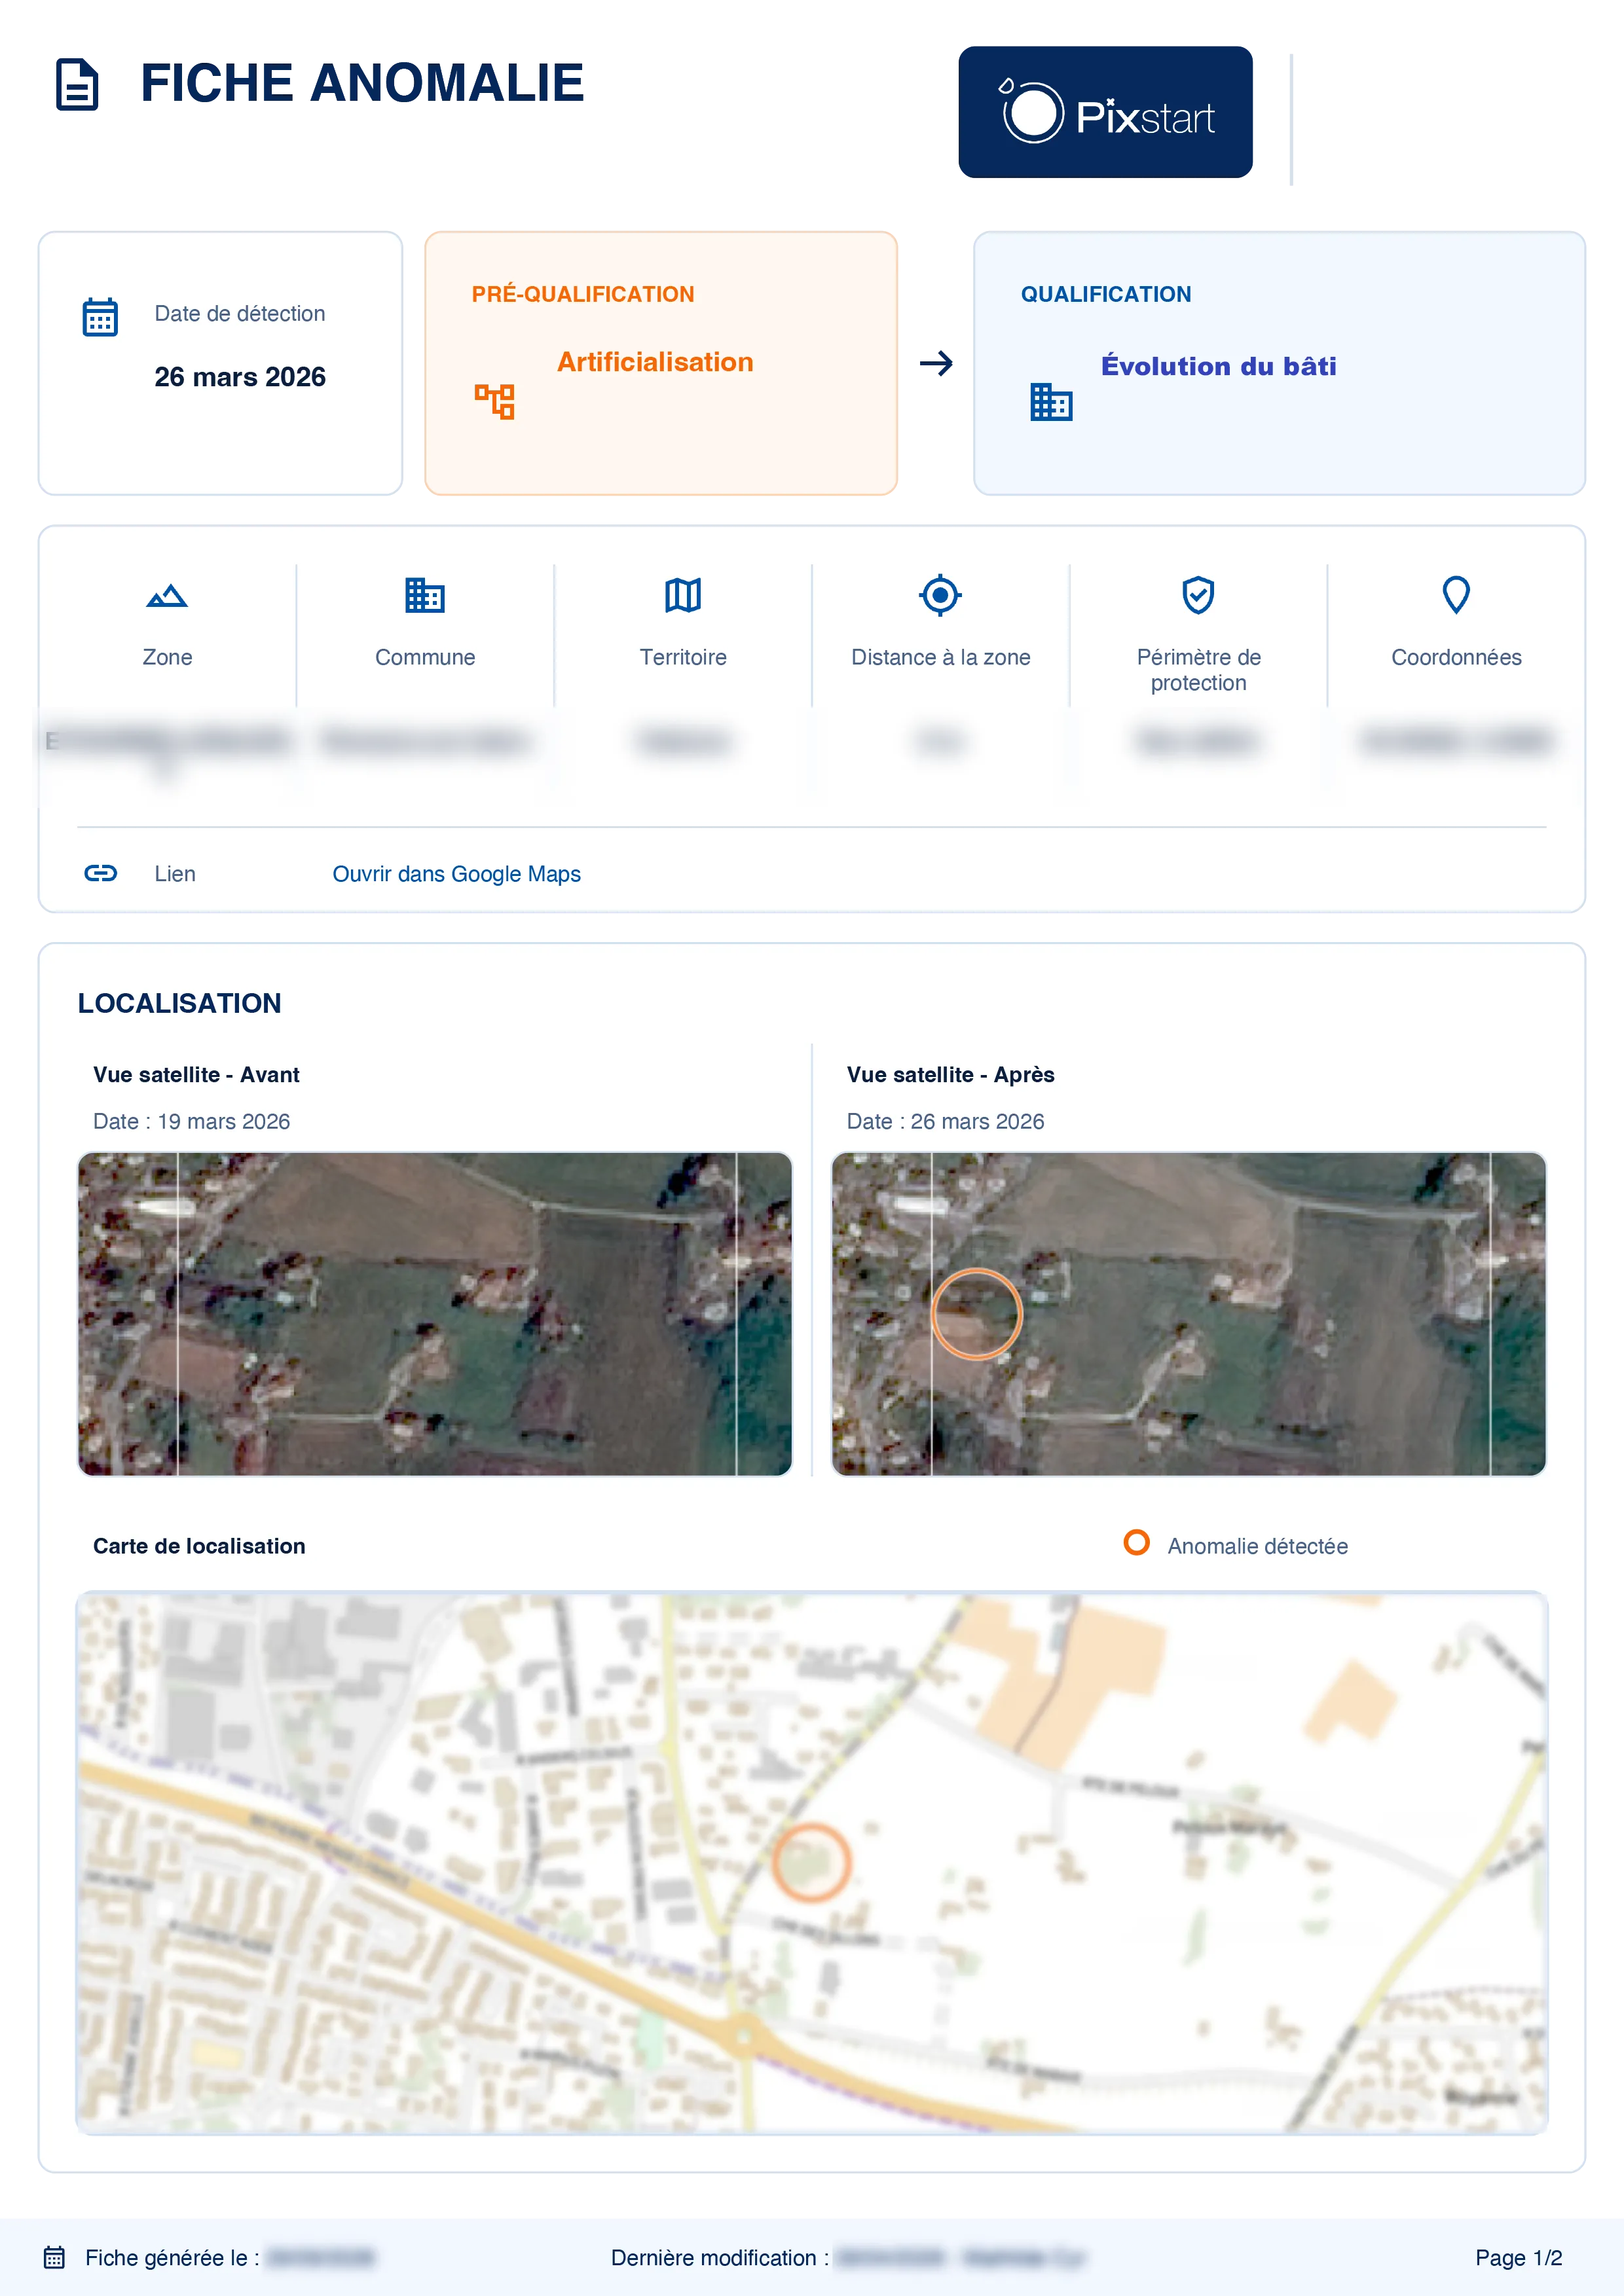
Task: Click the Distance à la zone label
Action: tap(940, 657)
